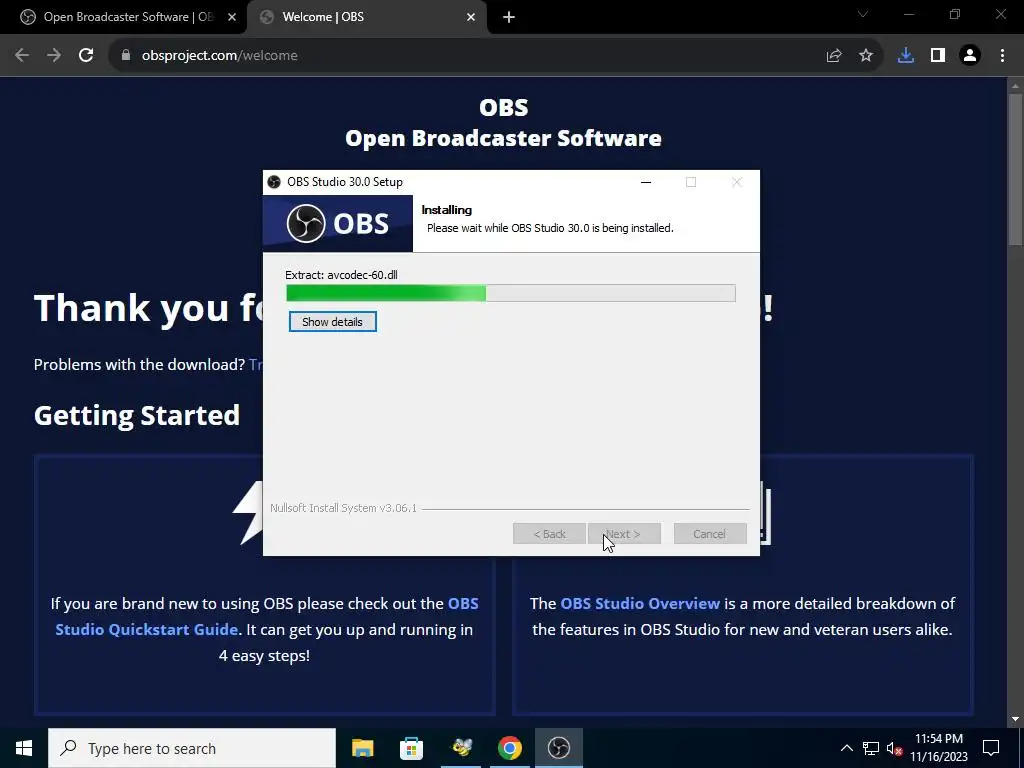Click the taskbar search box

click(x=192, y=748)
